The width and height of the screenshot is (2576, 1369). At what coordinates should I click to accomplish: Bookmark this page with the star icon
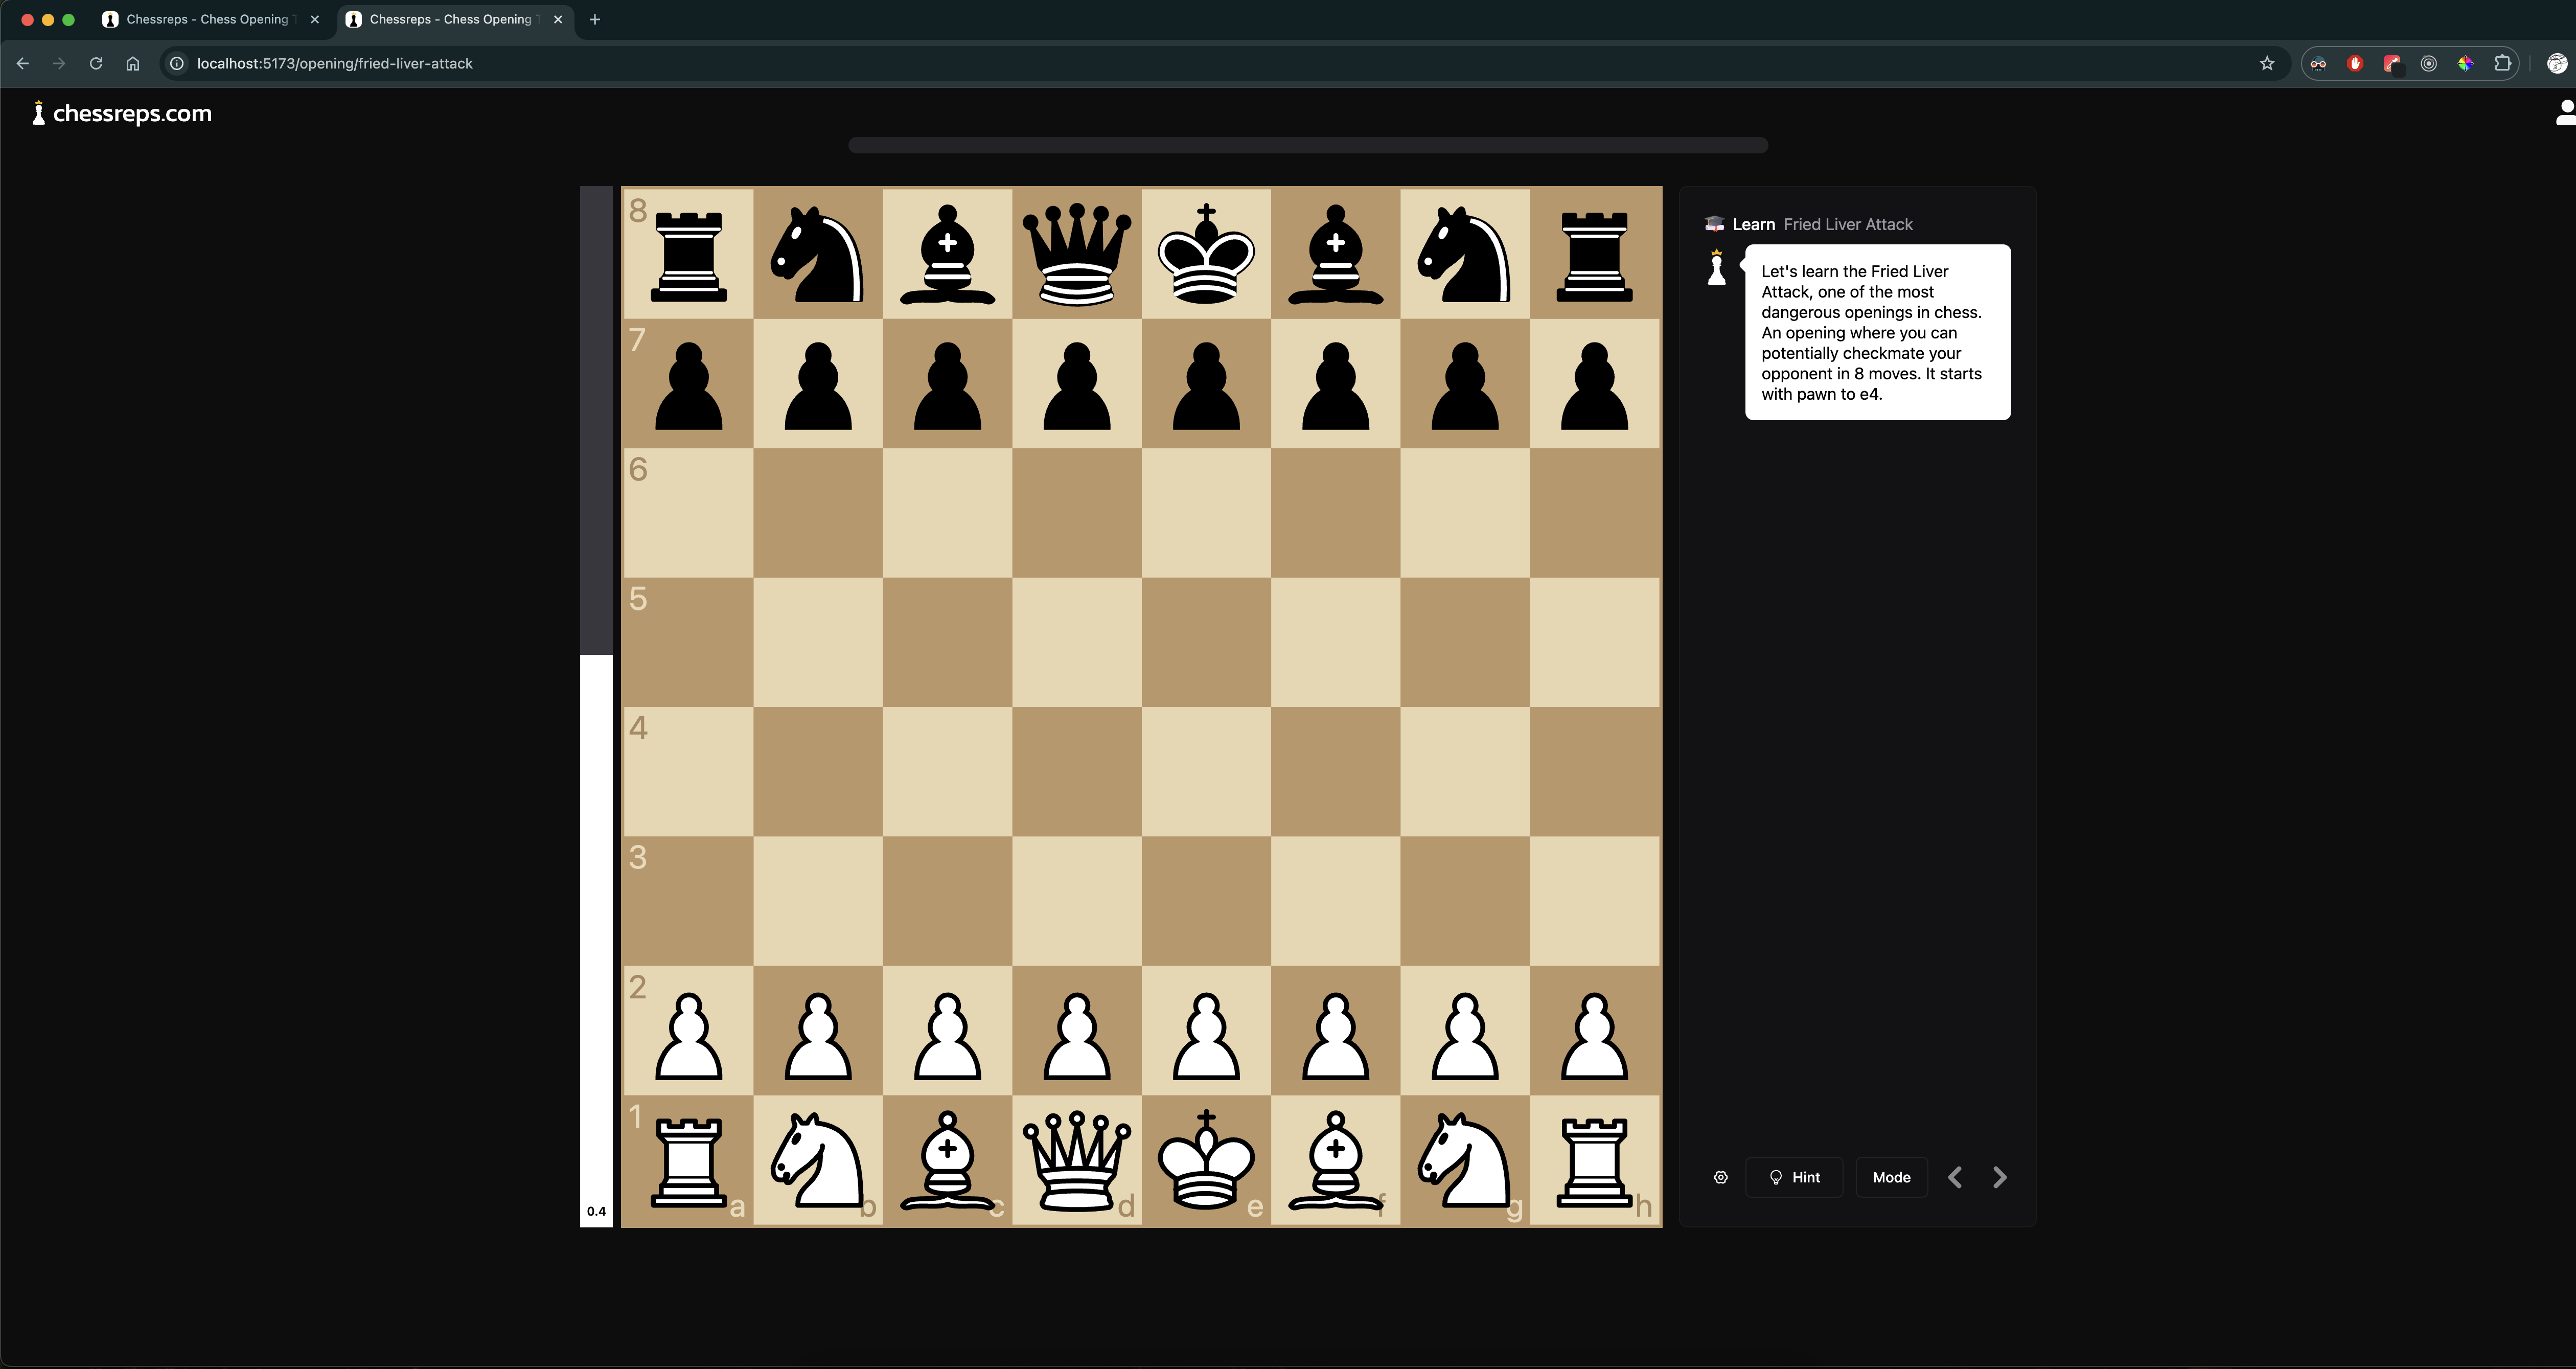pos(2267,63)
